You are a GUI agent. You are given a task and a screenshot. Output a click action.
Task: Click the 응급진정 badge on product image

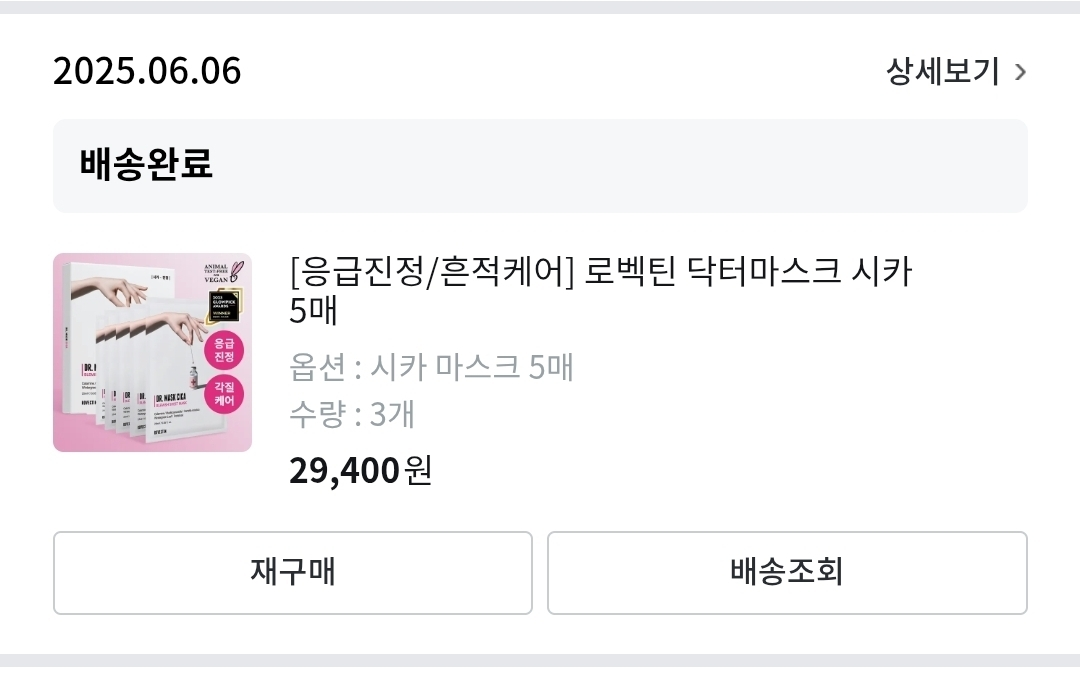223,352
